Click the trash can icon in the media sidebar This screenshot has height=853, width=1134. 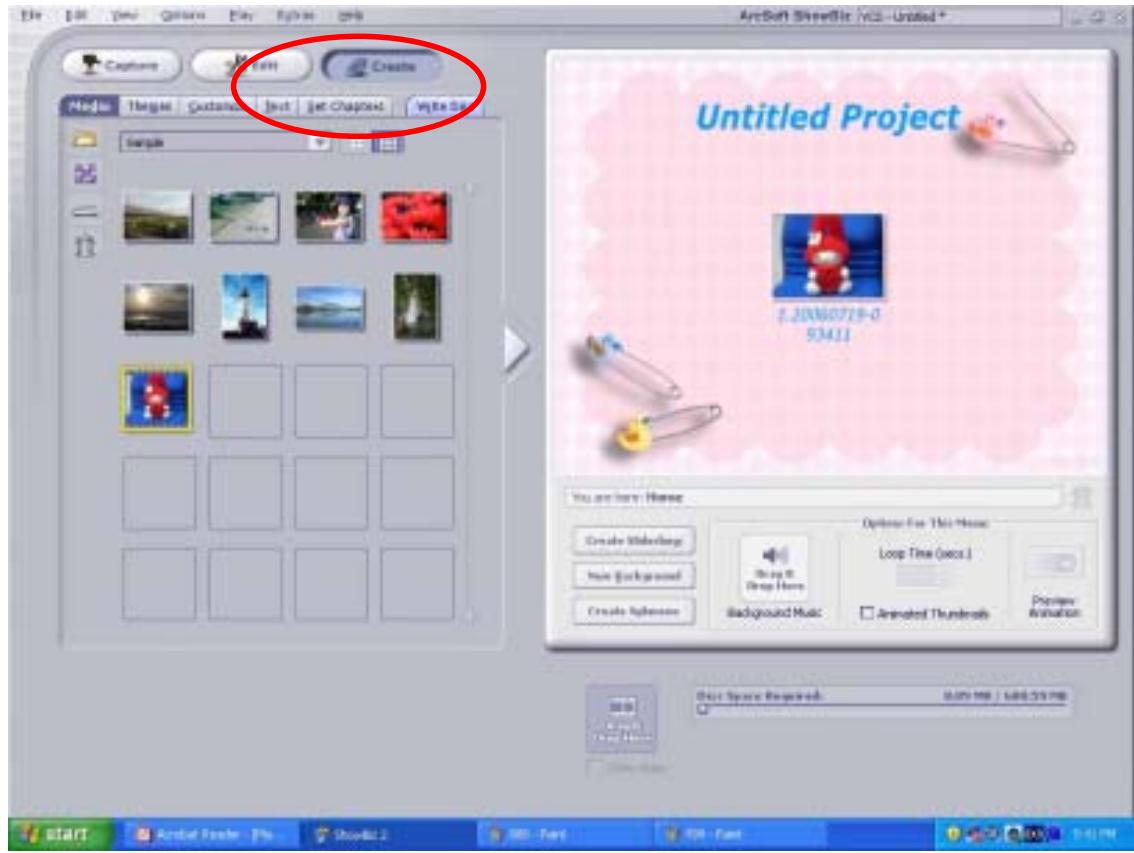[x=84, y=243]
